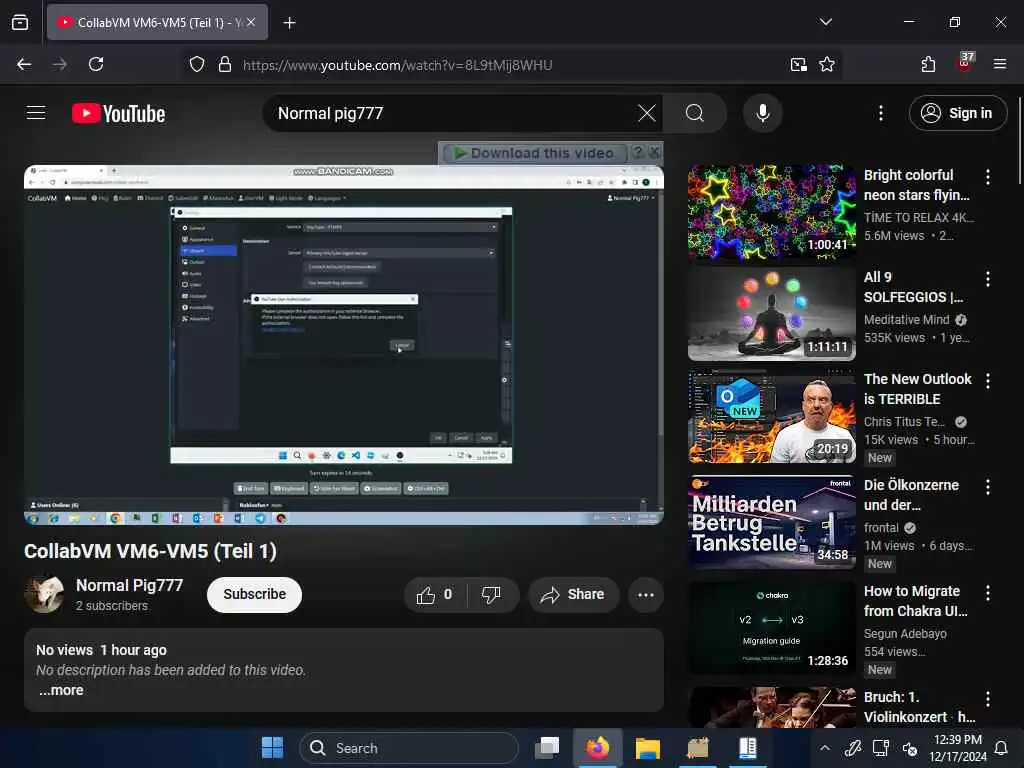Open options for Bruch Violinkonzert video
1024x768 pixels.
click(x=987, y=699)
